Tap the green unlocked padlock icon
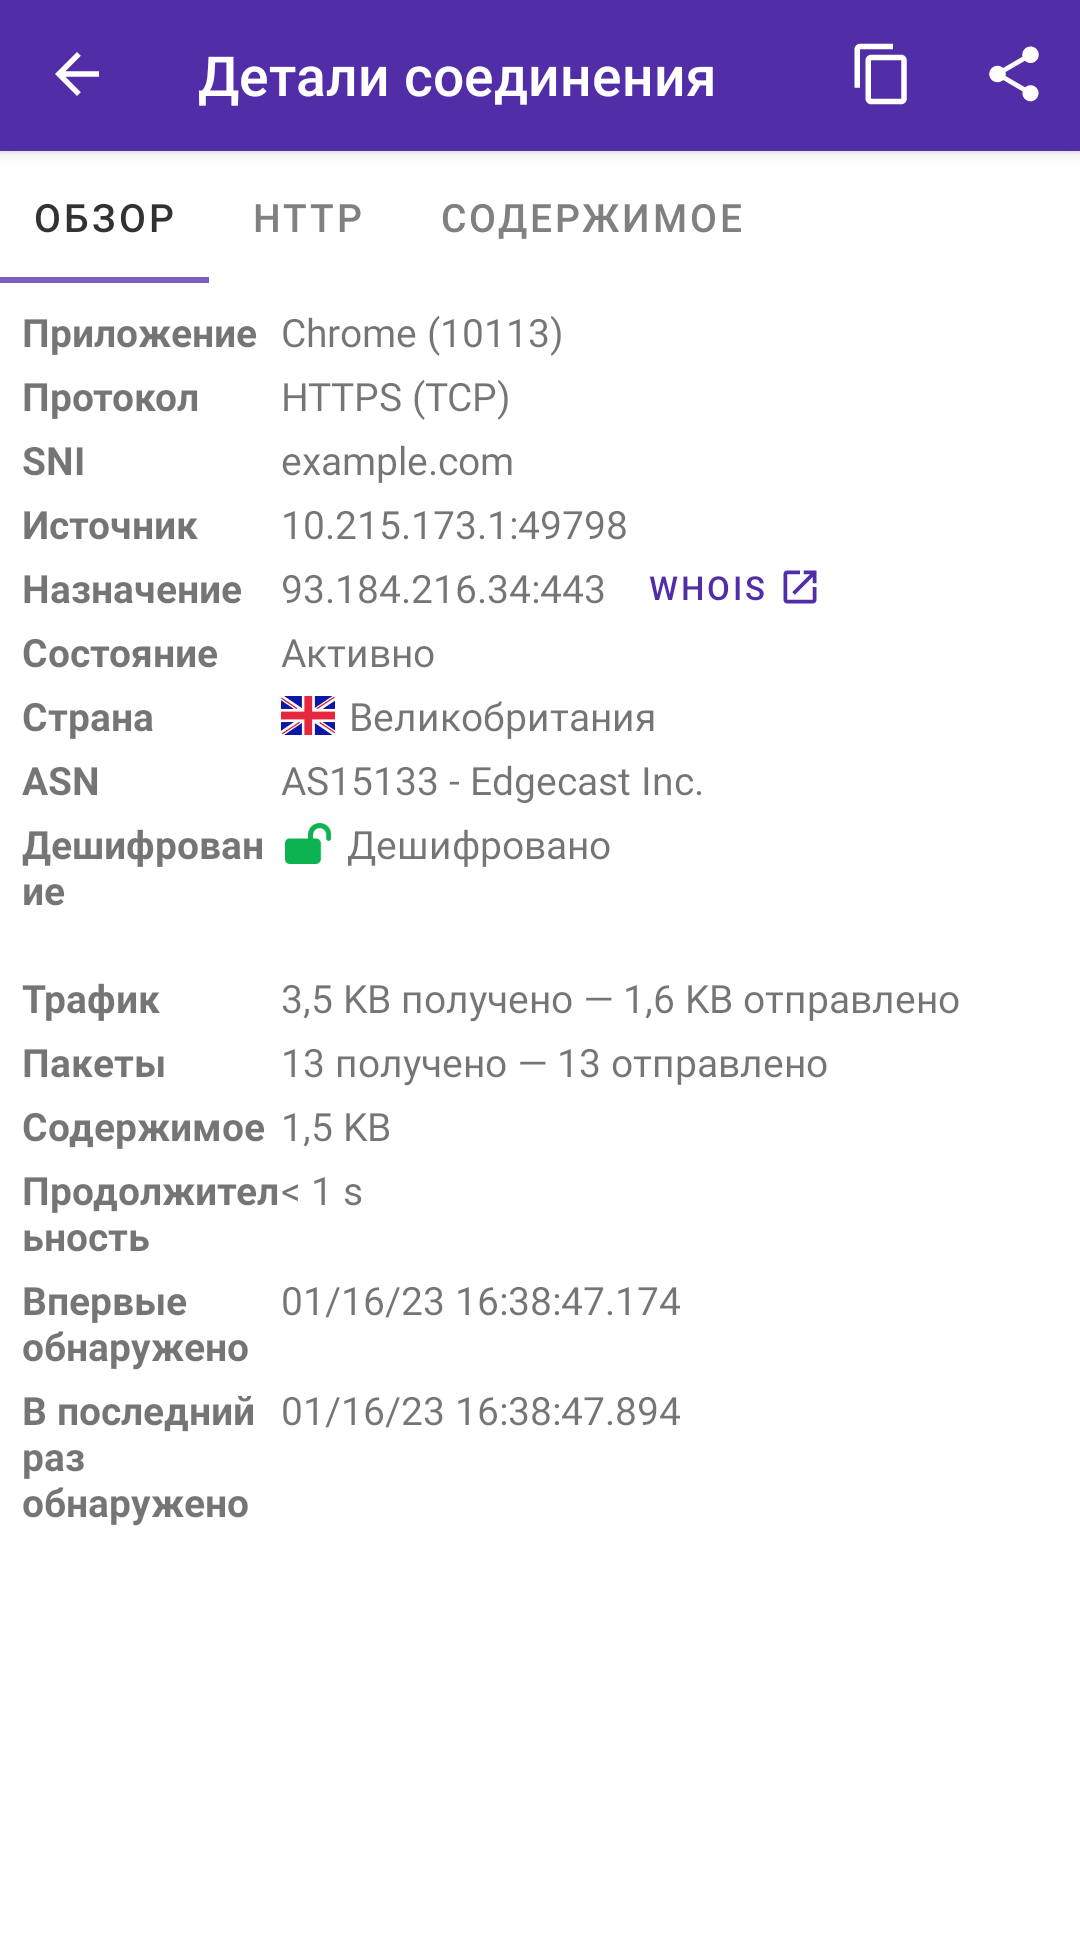 click(x=308, y=845)
